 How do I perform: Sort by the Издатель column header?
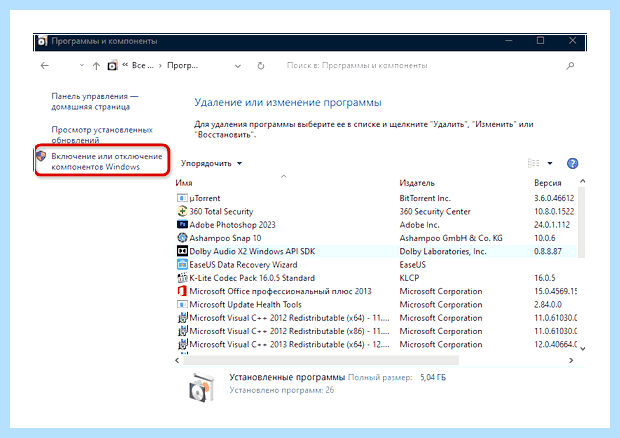click(417, 183)
